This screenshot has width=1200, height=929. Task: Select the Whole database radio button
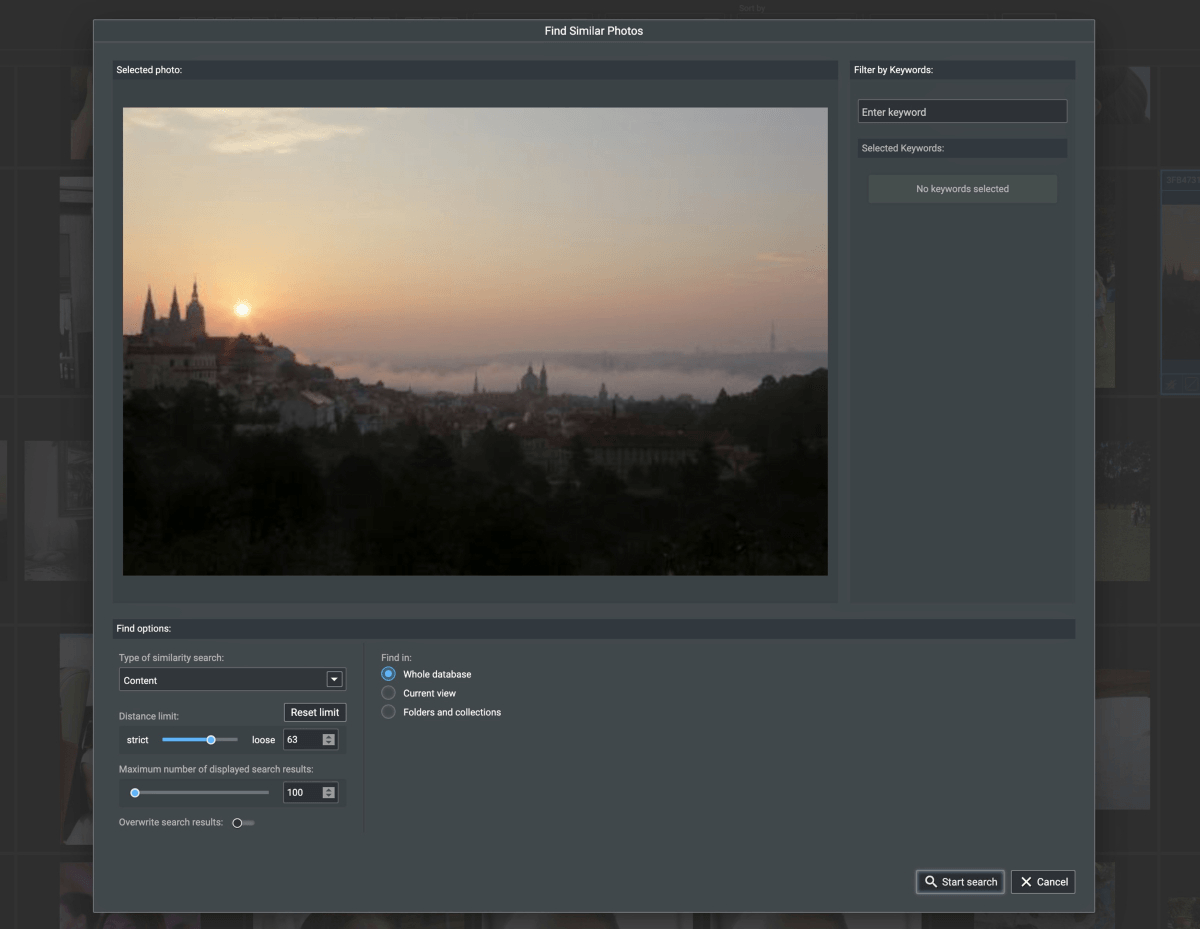[388, 674]
